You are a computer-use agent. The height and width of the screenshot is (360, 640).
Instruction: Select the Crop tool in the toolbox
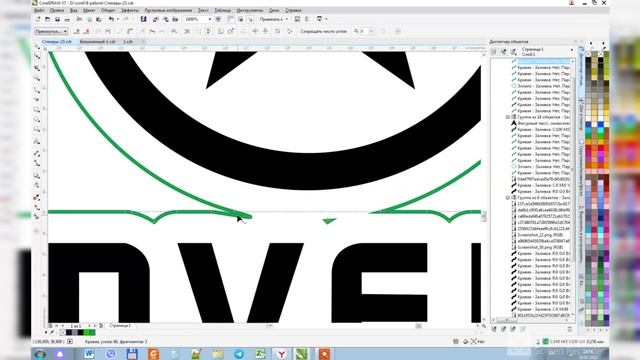[x=37, y=67]
